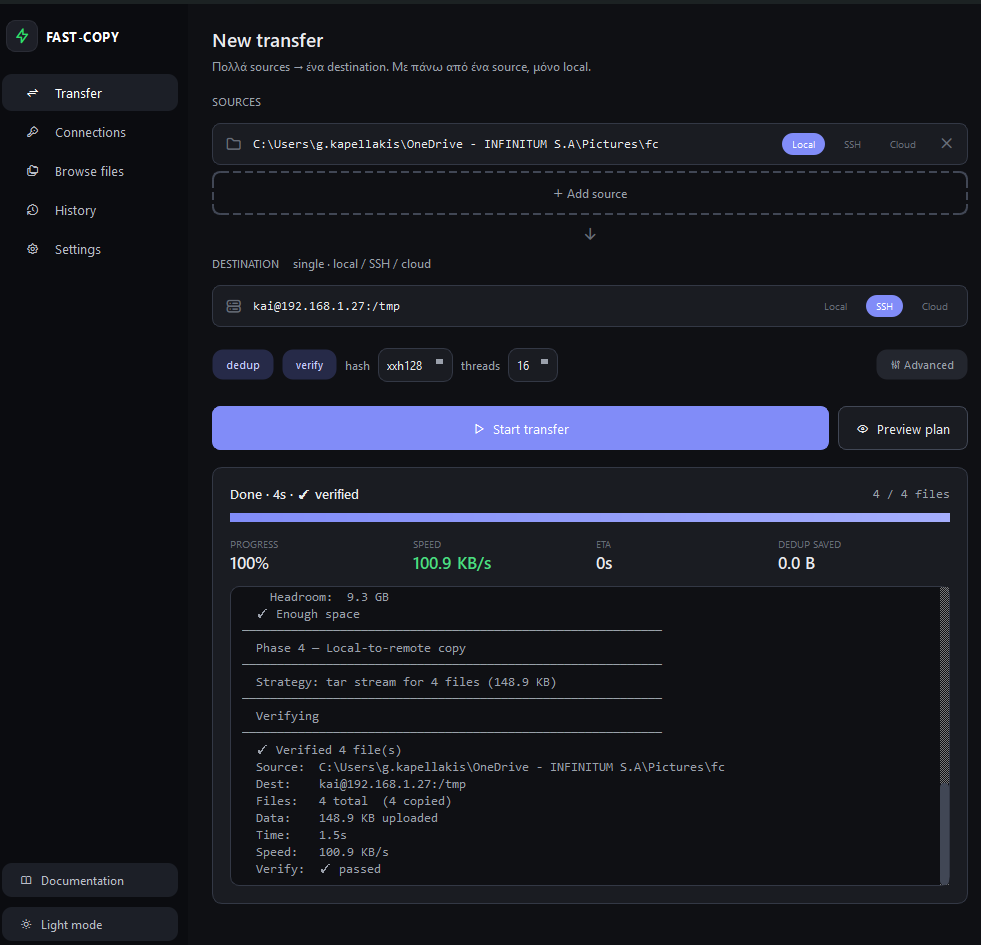The height and width of the screenshot is (945, 981).
Task: Open the Transfer page
Action: (x=90, y=93)
